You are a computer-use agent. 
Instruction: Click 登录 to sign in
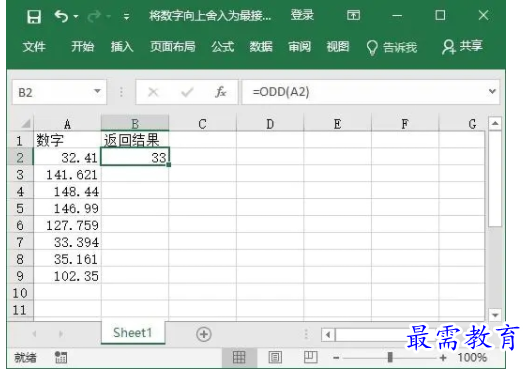(302, 15)
